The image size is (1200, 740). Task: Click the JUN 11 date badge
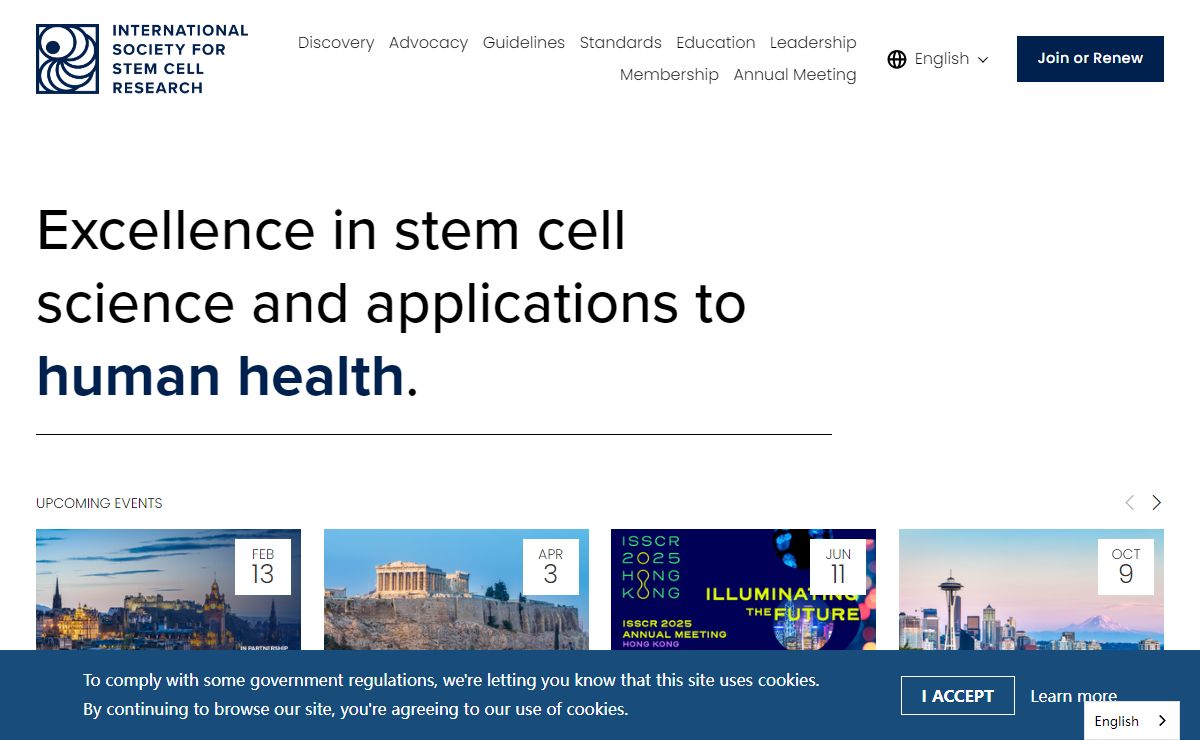pyautogui.click(x=838, y=567)
